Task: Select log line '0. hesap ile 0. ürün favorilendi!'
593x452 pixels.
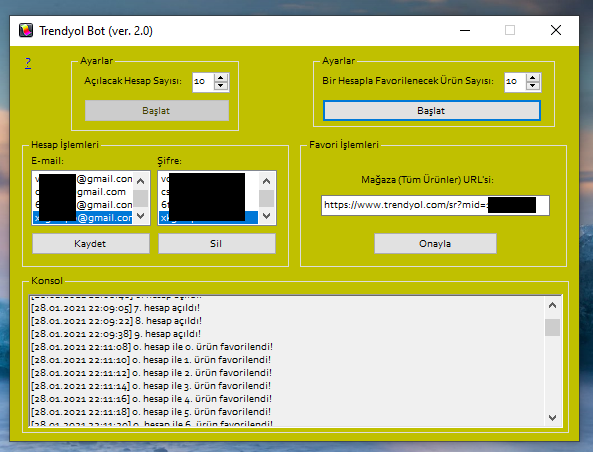Action: point(152,347)
